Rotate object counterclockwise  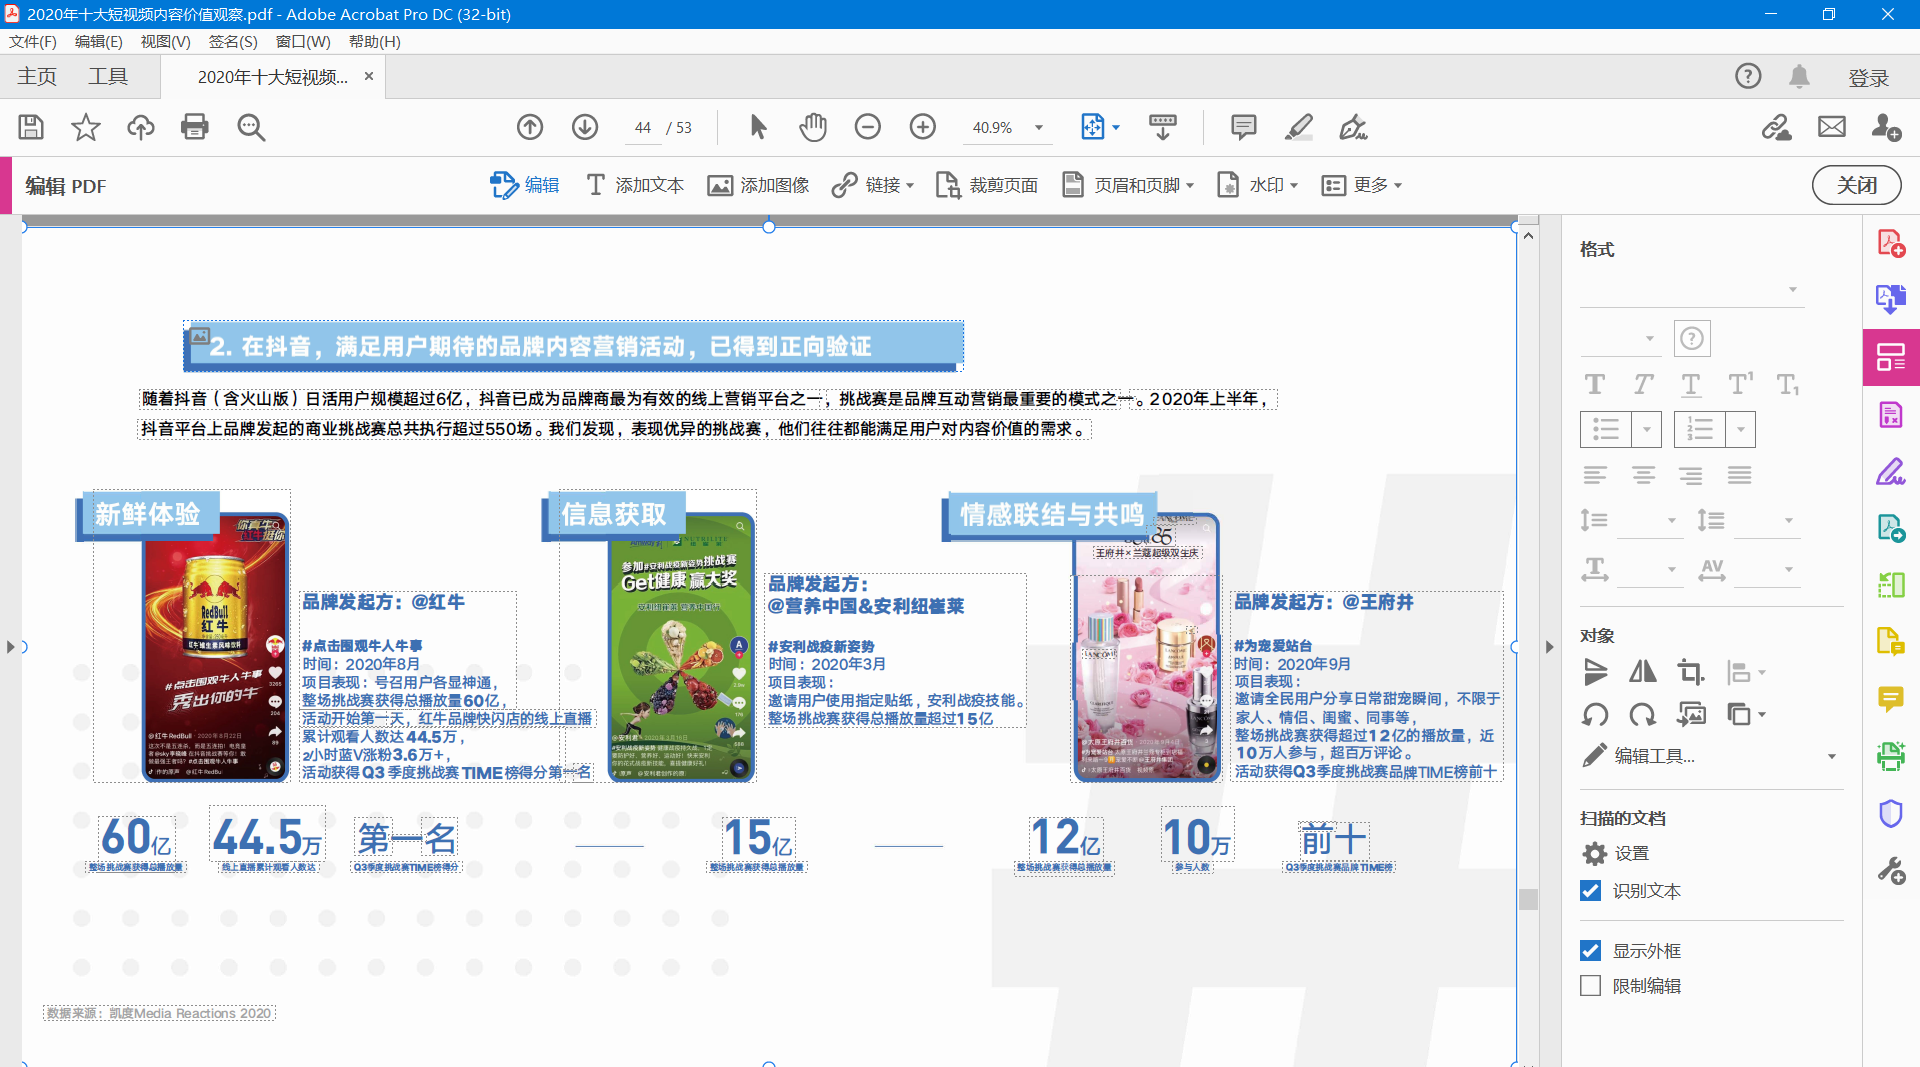(1595, 714)
